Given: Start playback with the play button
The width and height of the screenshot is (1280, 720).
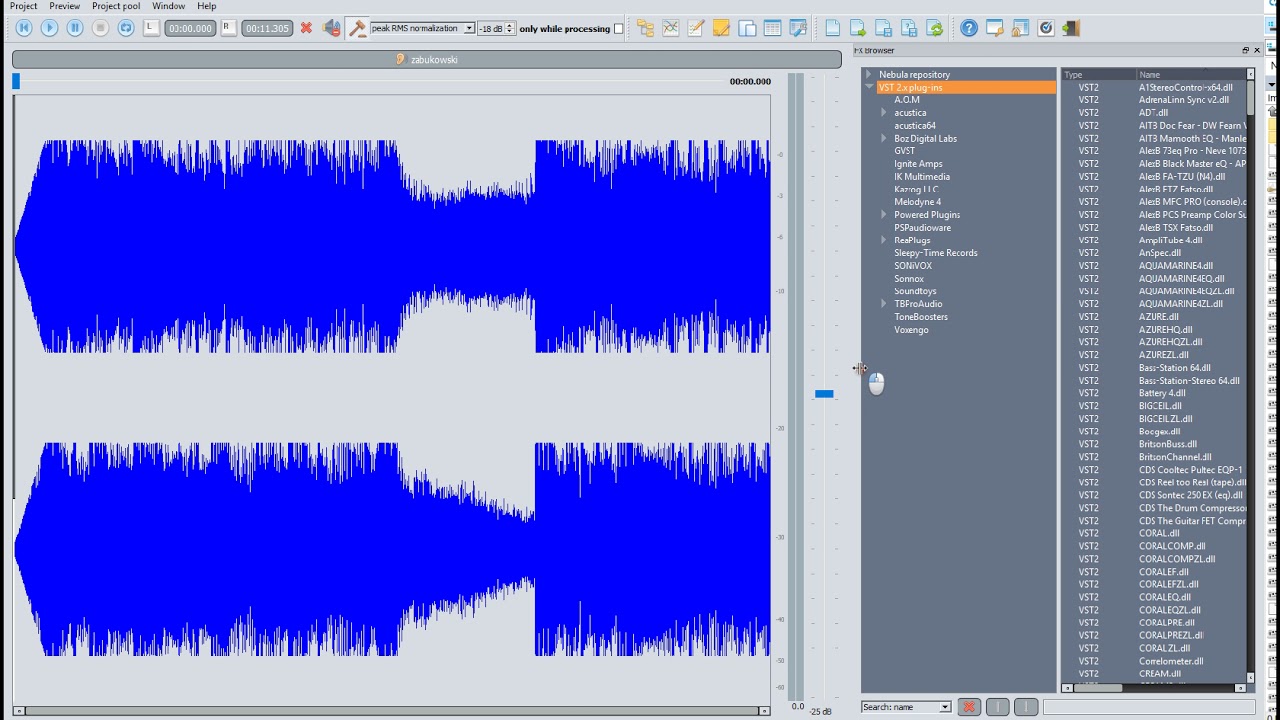Looking at the screenshot, I should (x=49, y=28).
